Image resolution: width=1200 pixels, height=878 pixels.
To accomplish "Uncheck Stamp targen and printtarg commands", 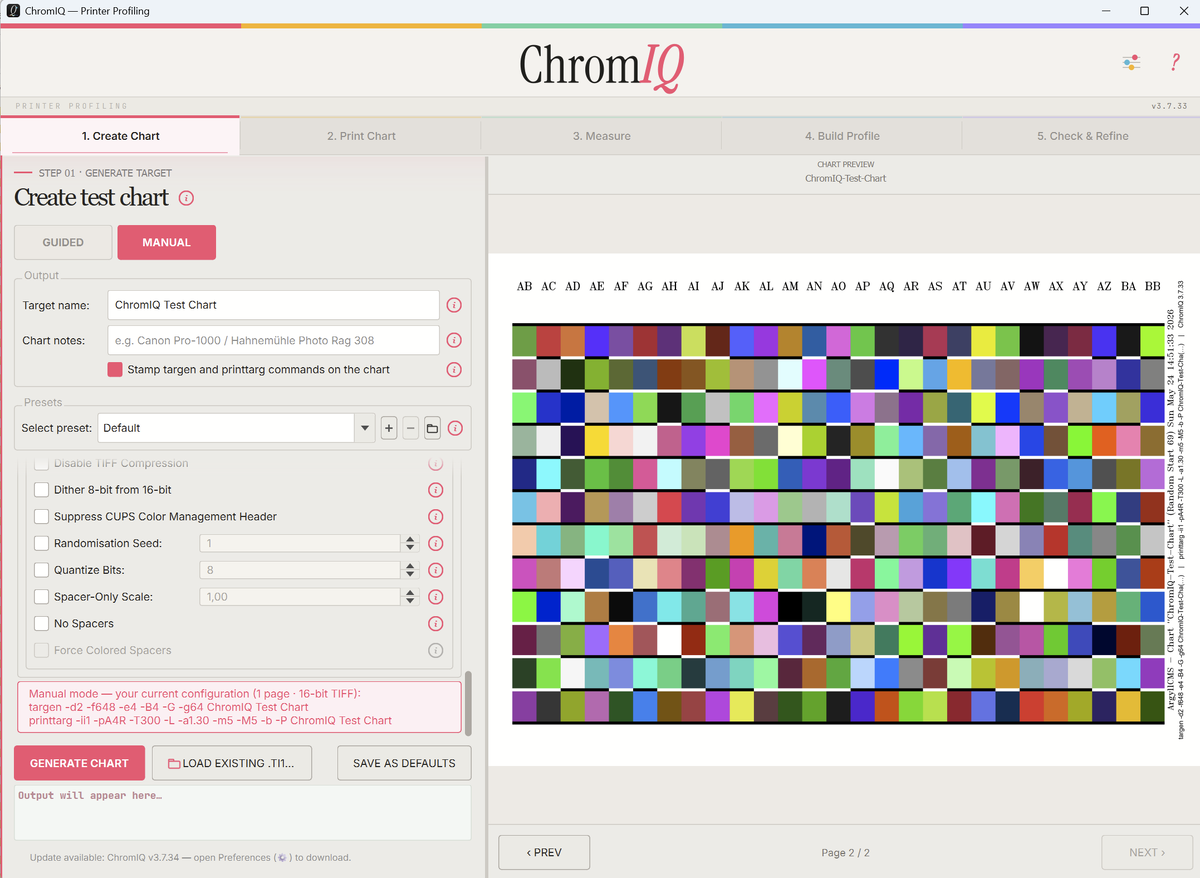I will (115, 370).
